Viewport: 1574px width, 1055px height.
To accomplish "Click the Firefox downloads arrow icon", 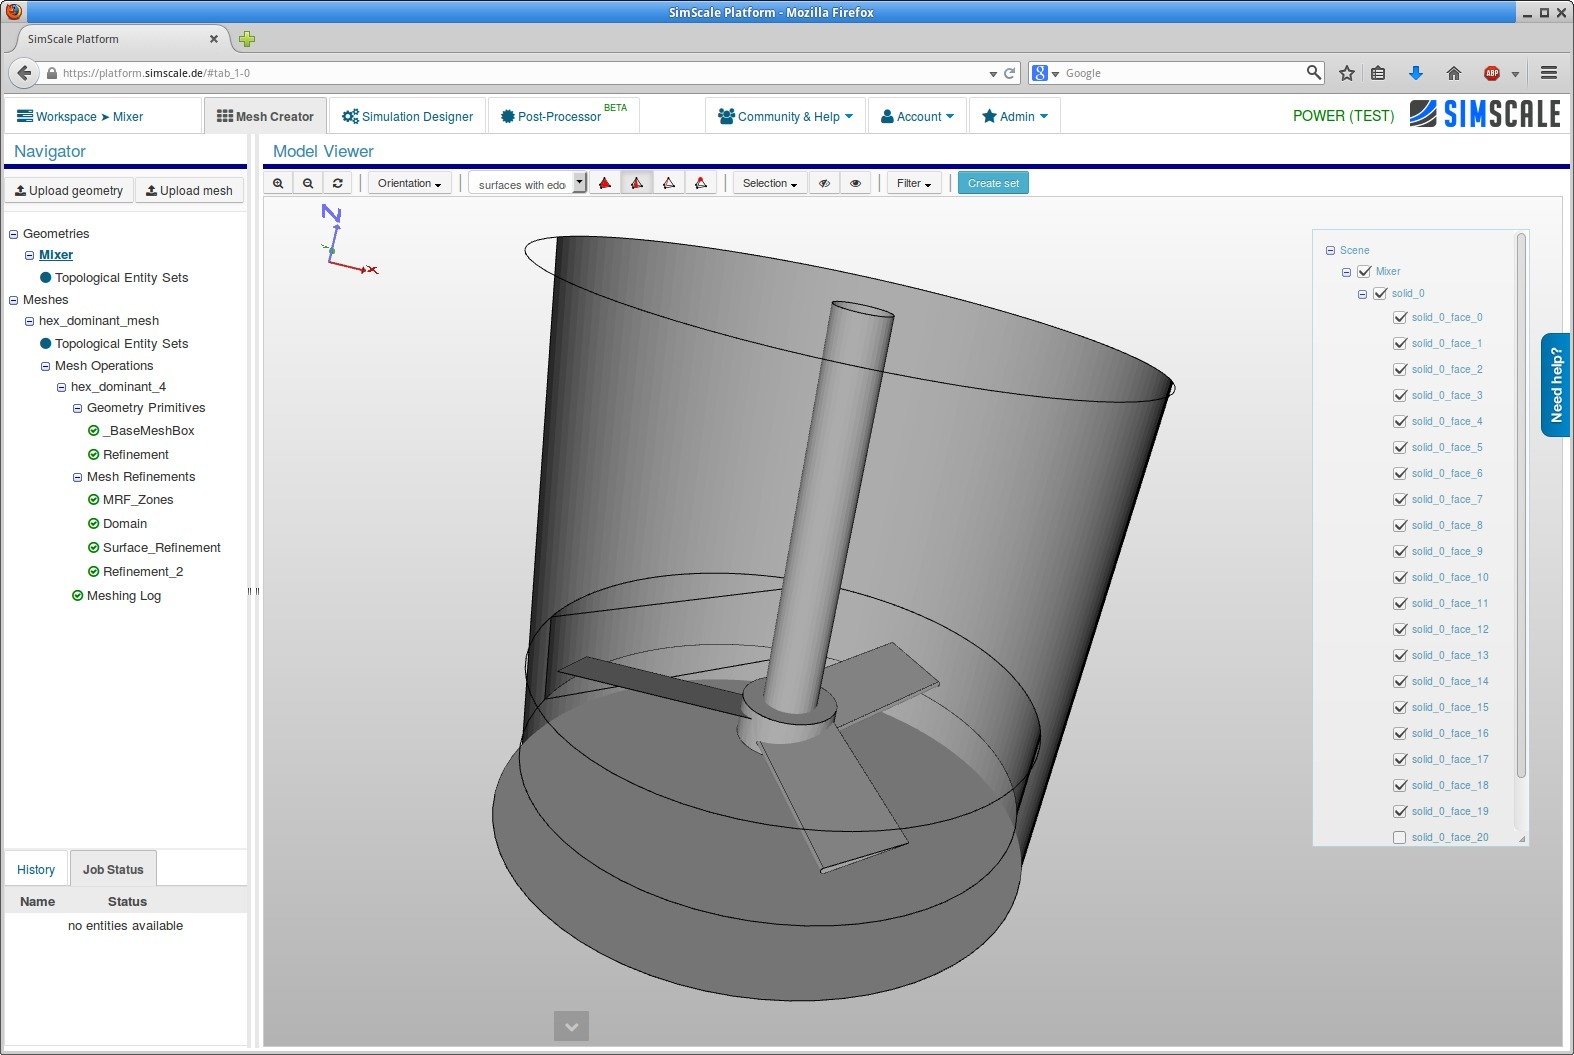I will 1415,73.
